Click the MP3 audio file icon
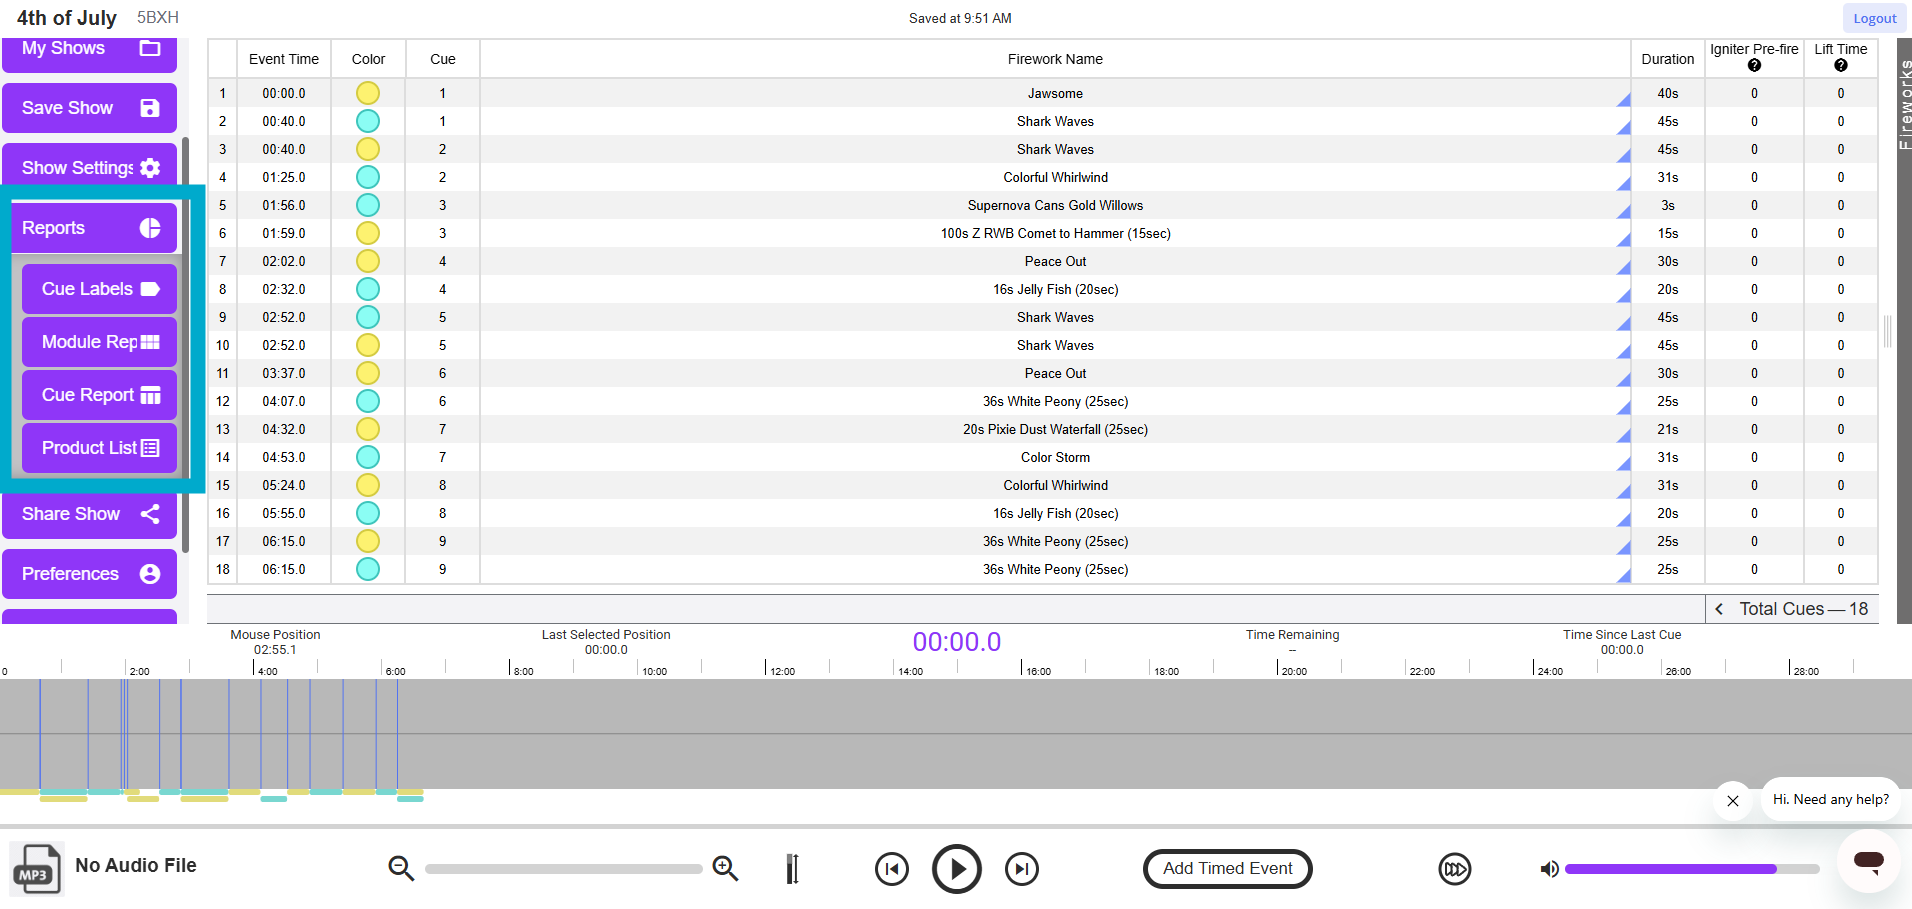Screen dimensions: 1912x909 coord(36,869)
